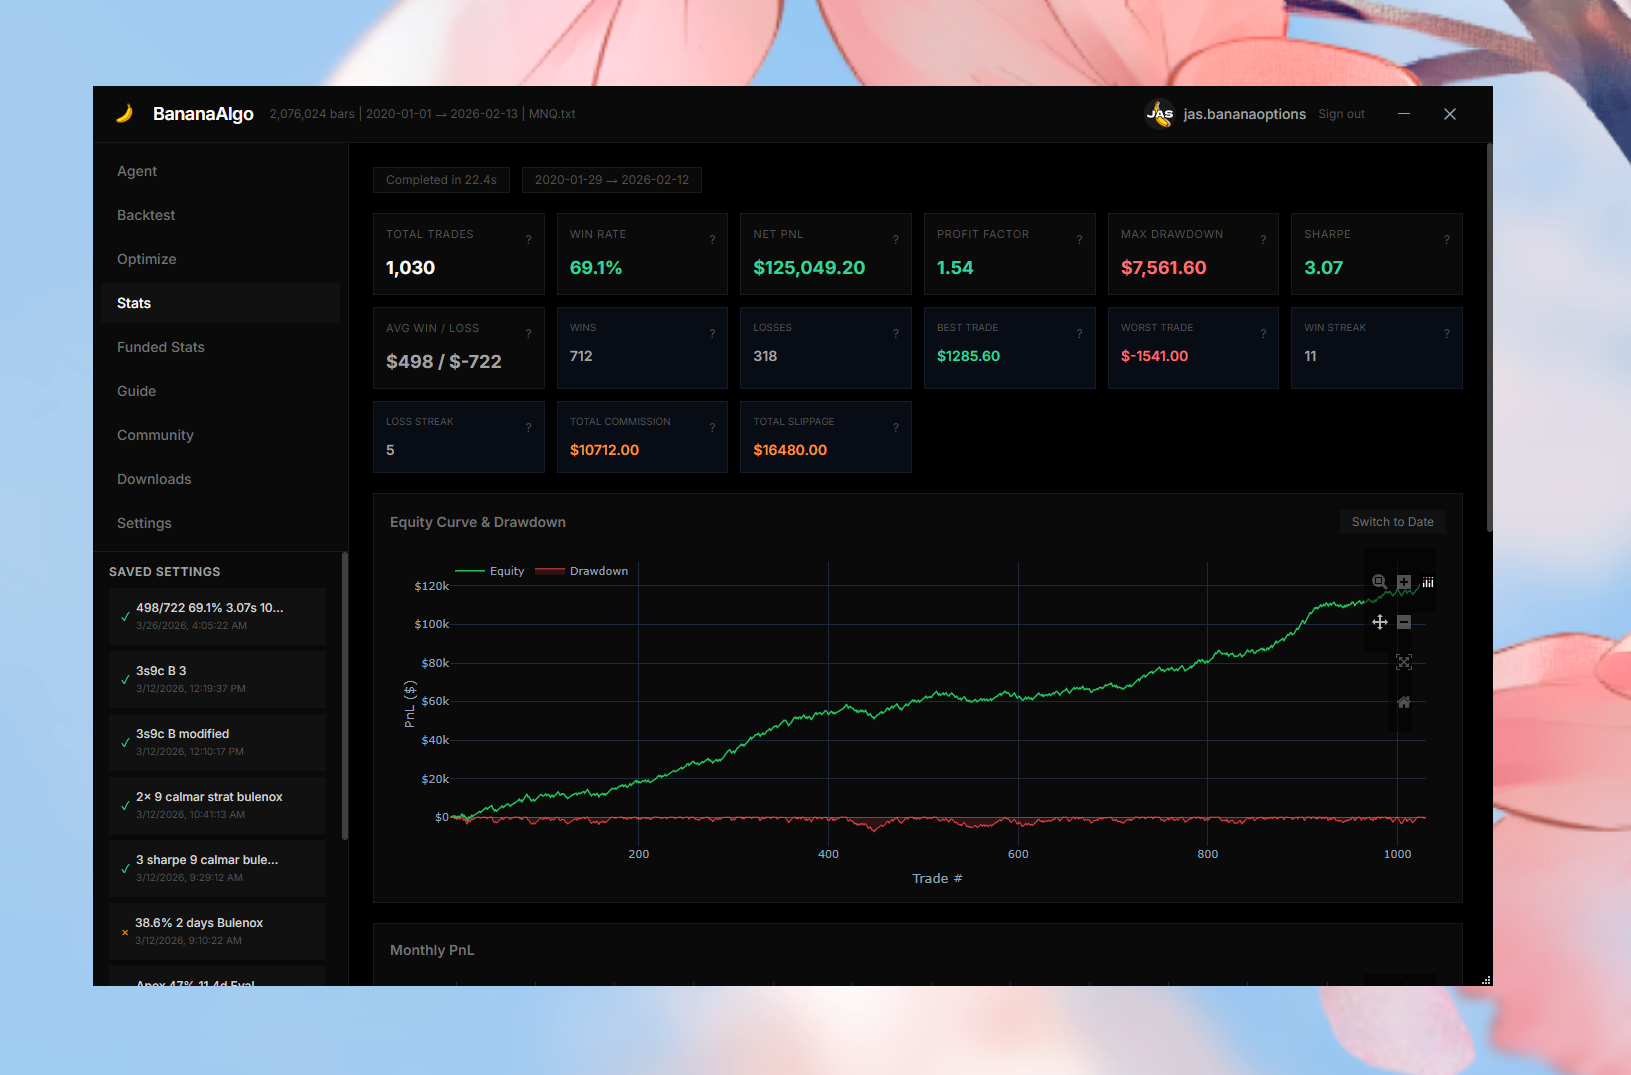Toggle the red x on '38.6% 2 days Bulenox'
The width and height of the screenshot is (1631, 1075).
125,931
